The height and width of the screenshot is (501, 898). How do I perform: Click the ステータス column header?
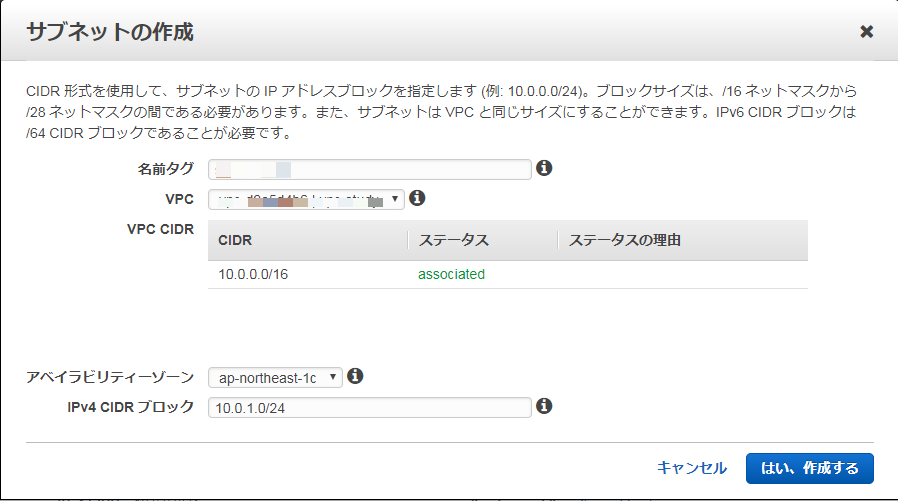pyautogui.click(x=453, y=240)
